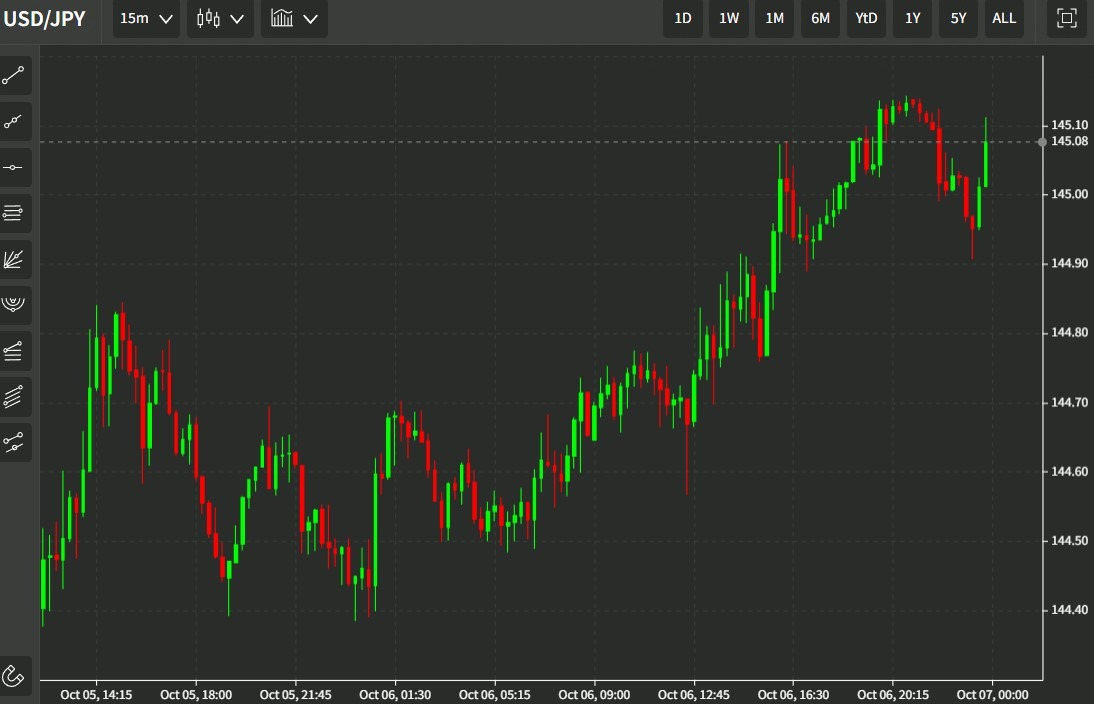Set chart range to YtD
This screenshot has height=704, width=1094.
[866, 19]
